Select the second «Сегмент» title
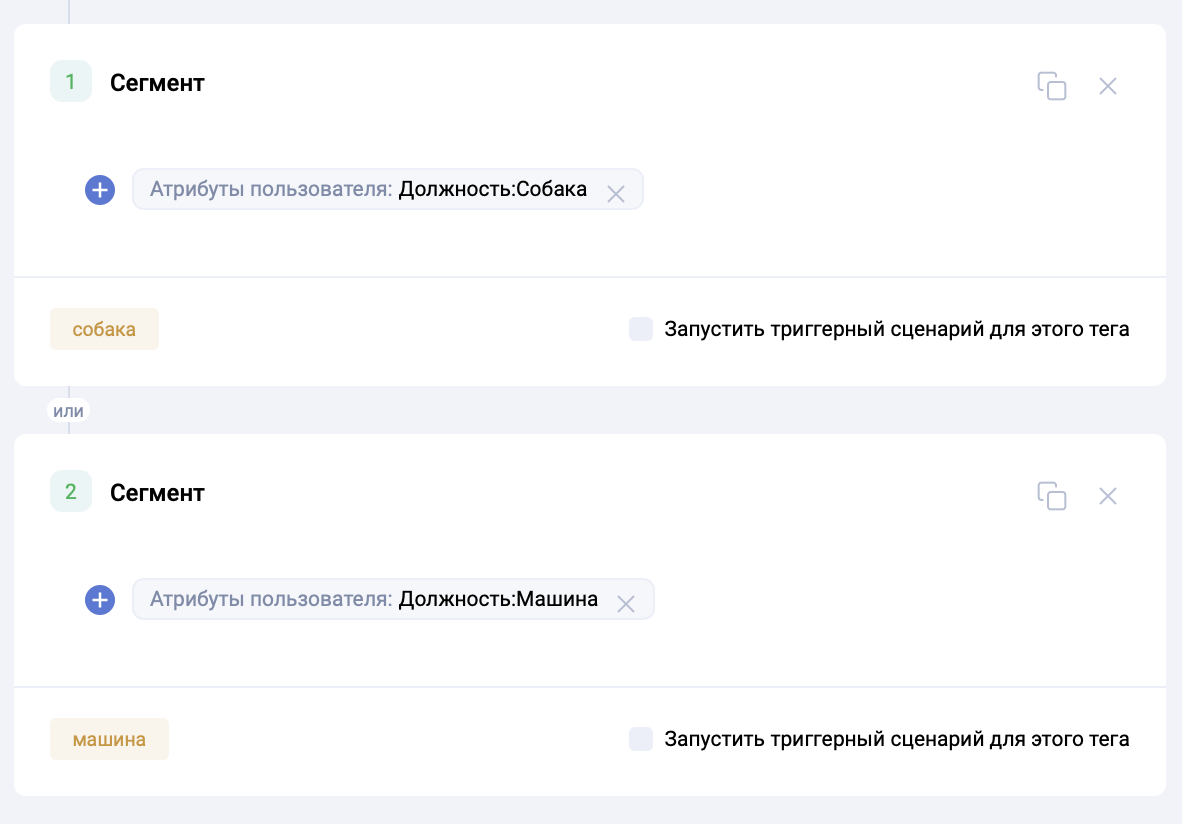 pos(157,493)
